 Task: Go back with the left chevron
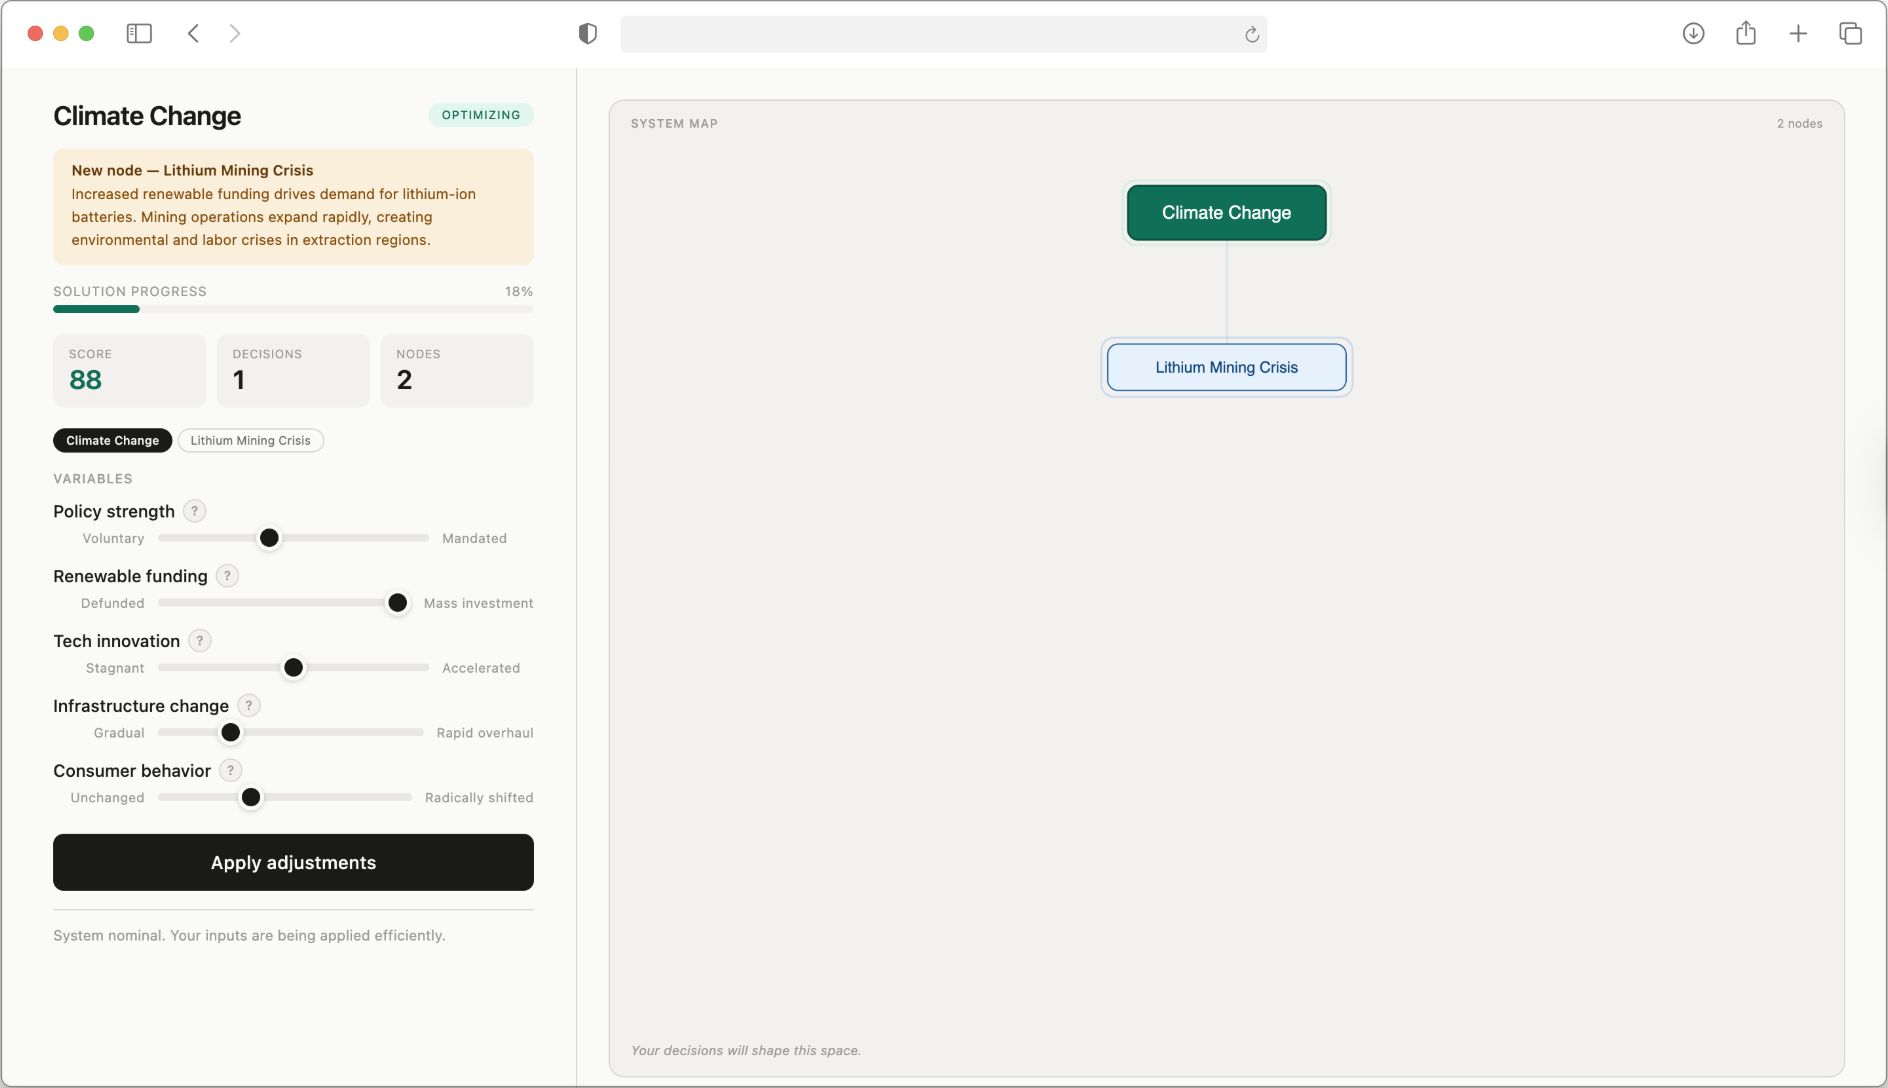coord(193,34)
